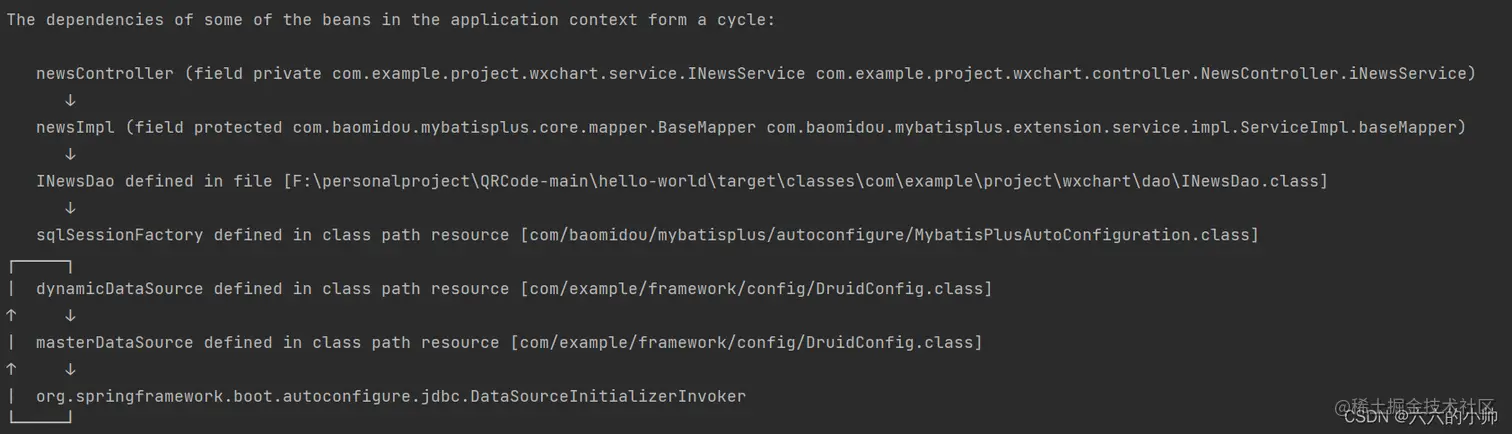Click the up arrow beside dynamicDataSource cycle
Image resolution: width=1512 pixels, height=434 pixels.
click(11, 316)
